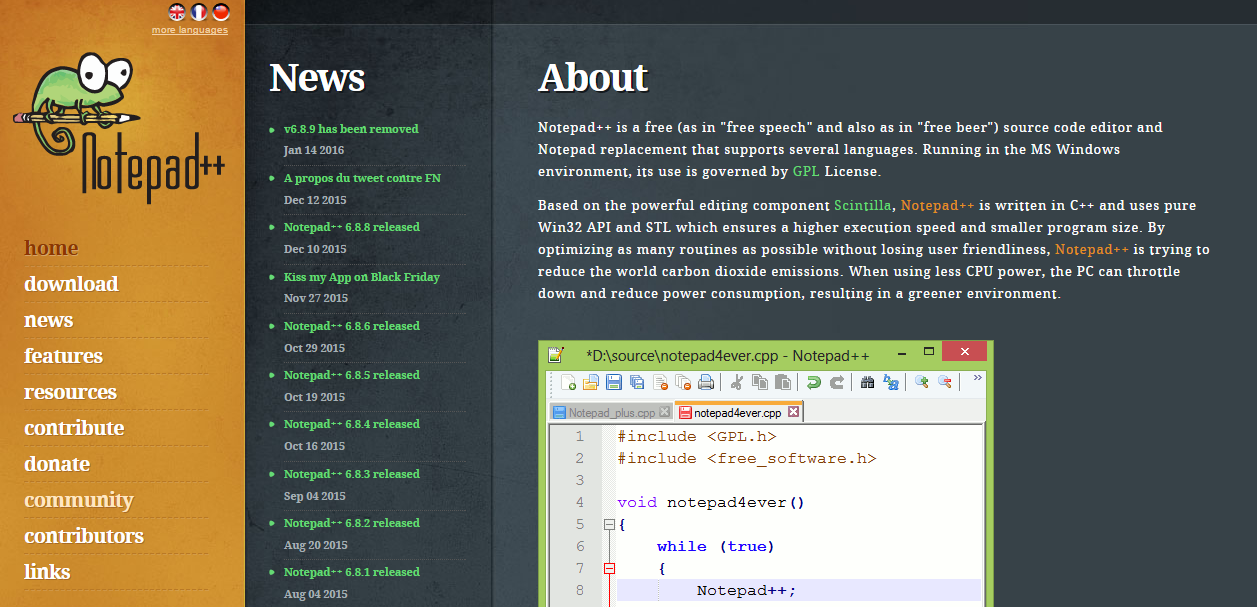
Task: Click Copy icon in Notepad++ screenshot toolbar
Action: (760, 382)
